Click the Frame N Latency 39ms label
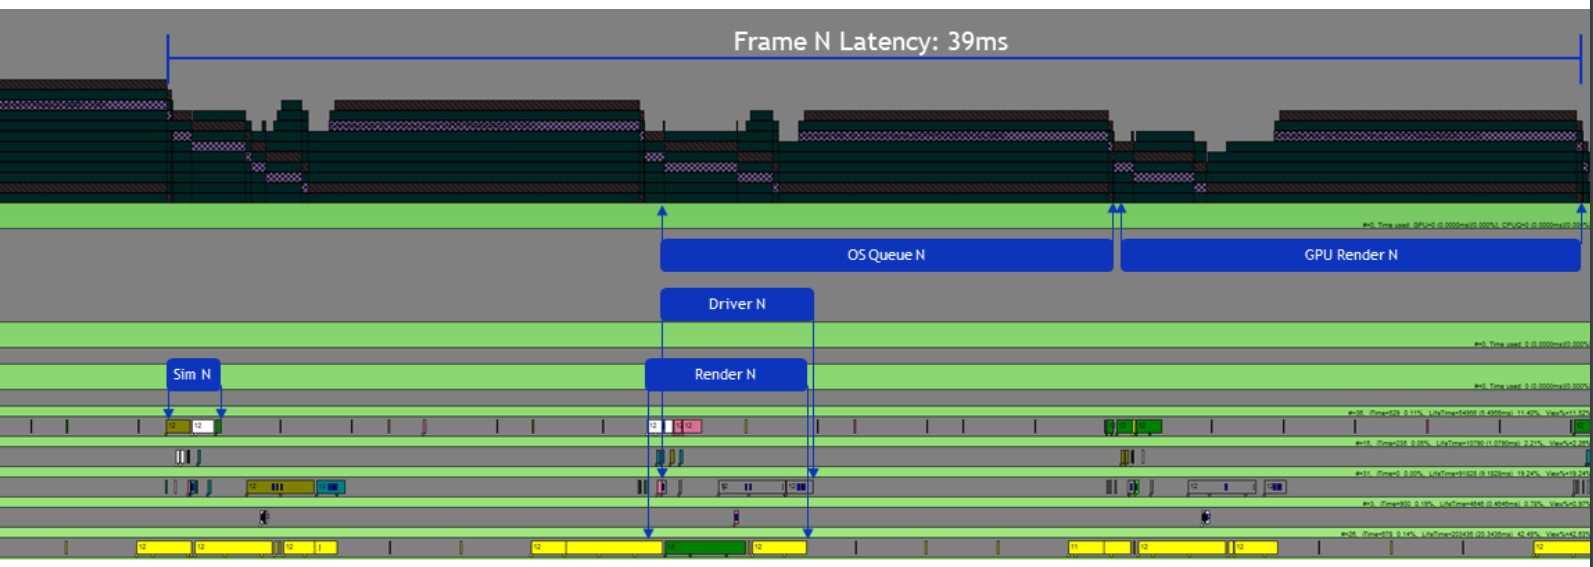Viewport: 1593px width, 567px height. coord(870,41)
